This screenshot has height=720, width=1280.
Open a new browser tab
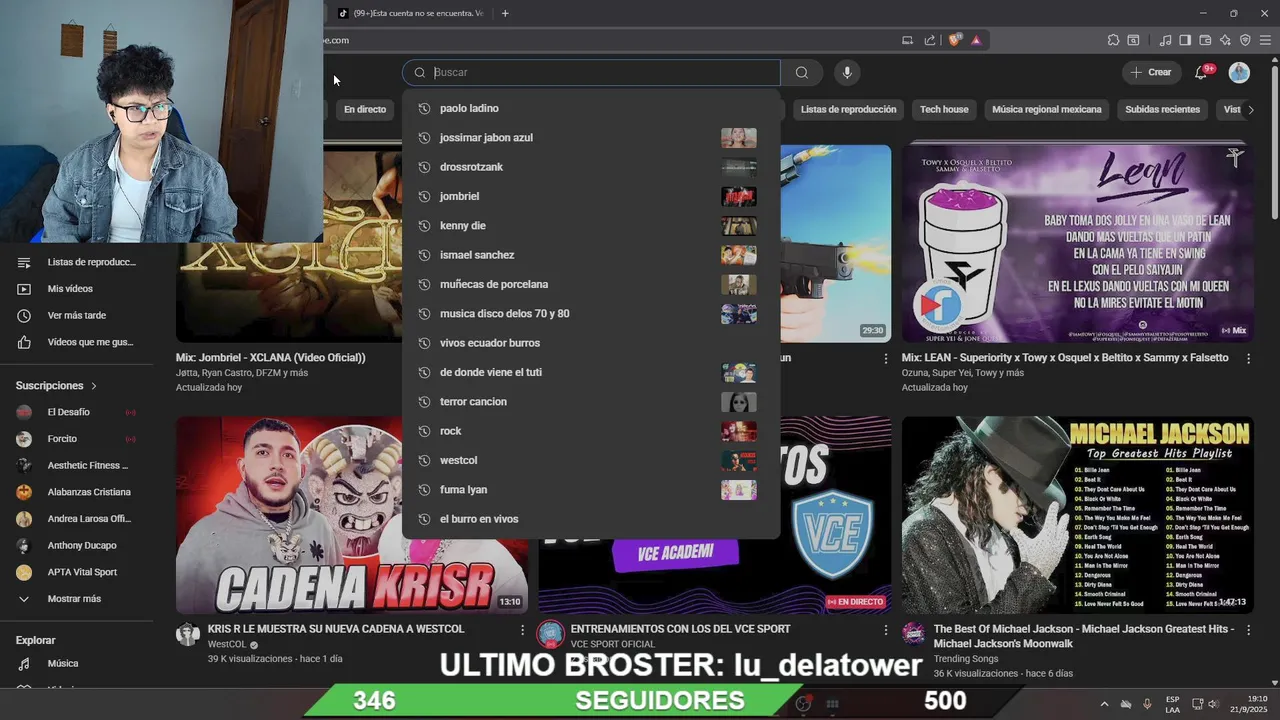505,13
